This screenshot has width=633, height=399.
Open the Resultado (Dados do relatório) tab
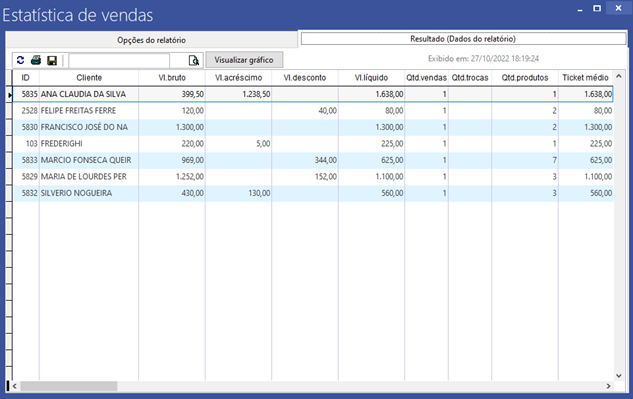[x=463, y=39]
